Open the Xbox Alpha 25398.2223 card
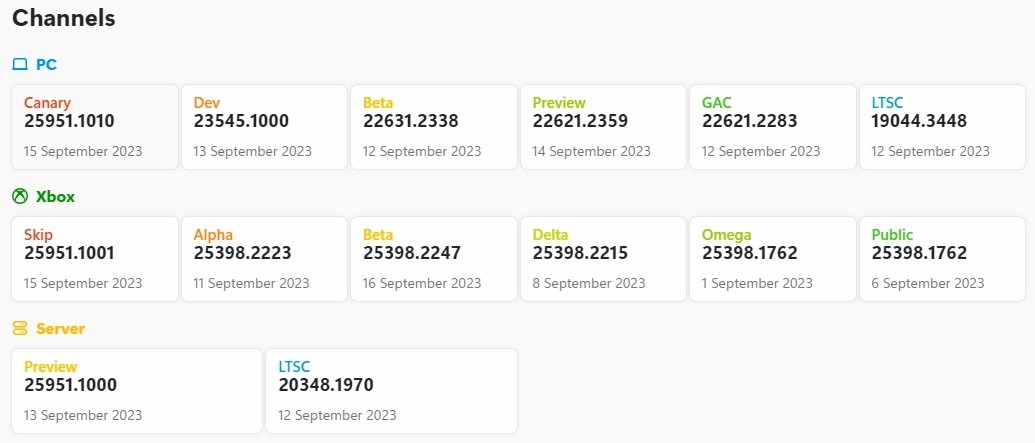This screenshot has width=1035, height=443. point(264,259)
